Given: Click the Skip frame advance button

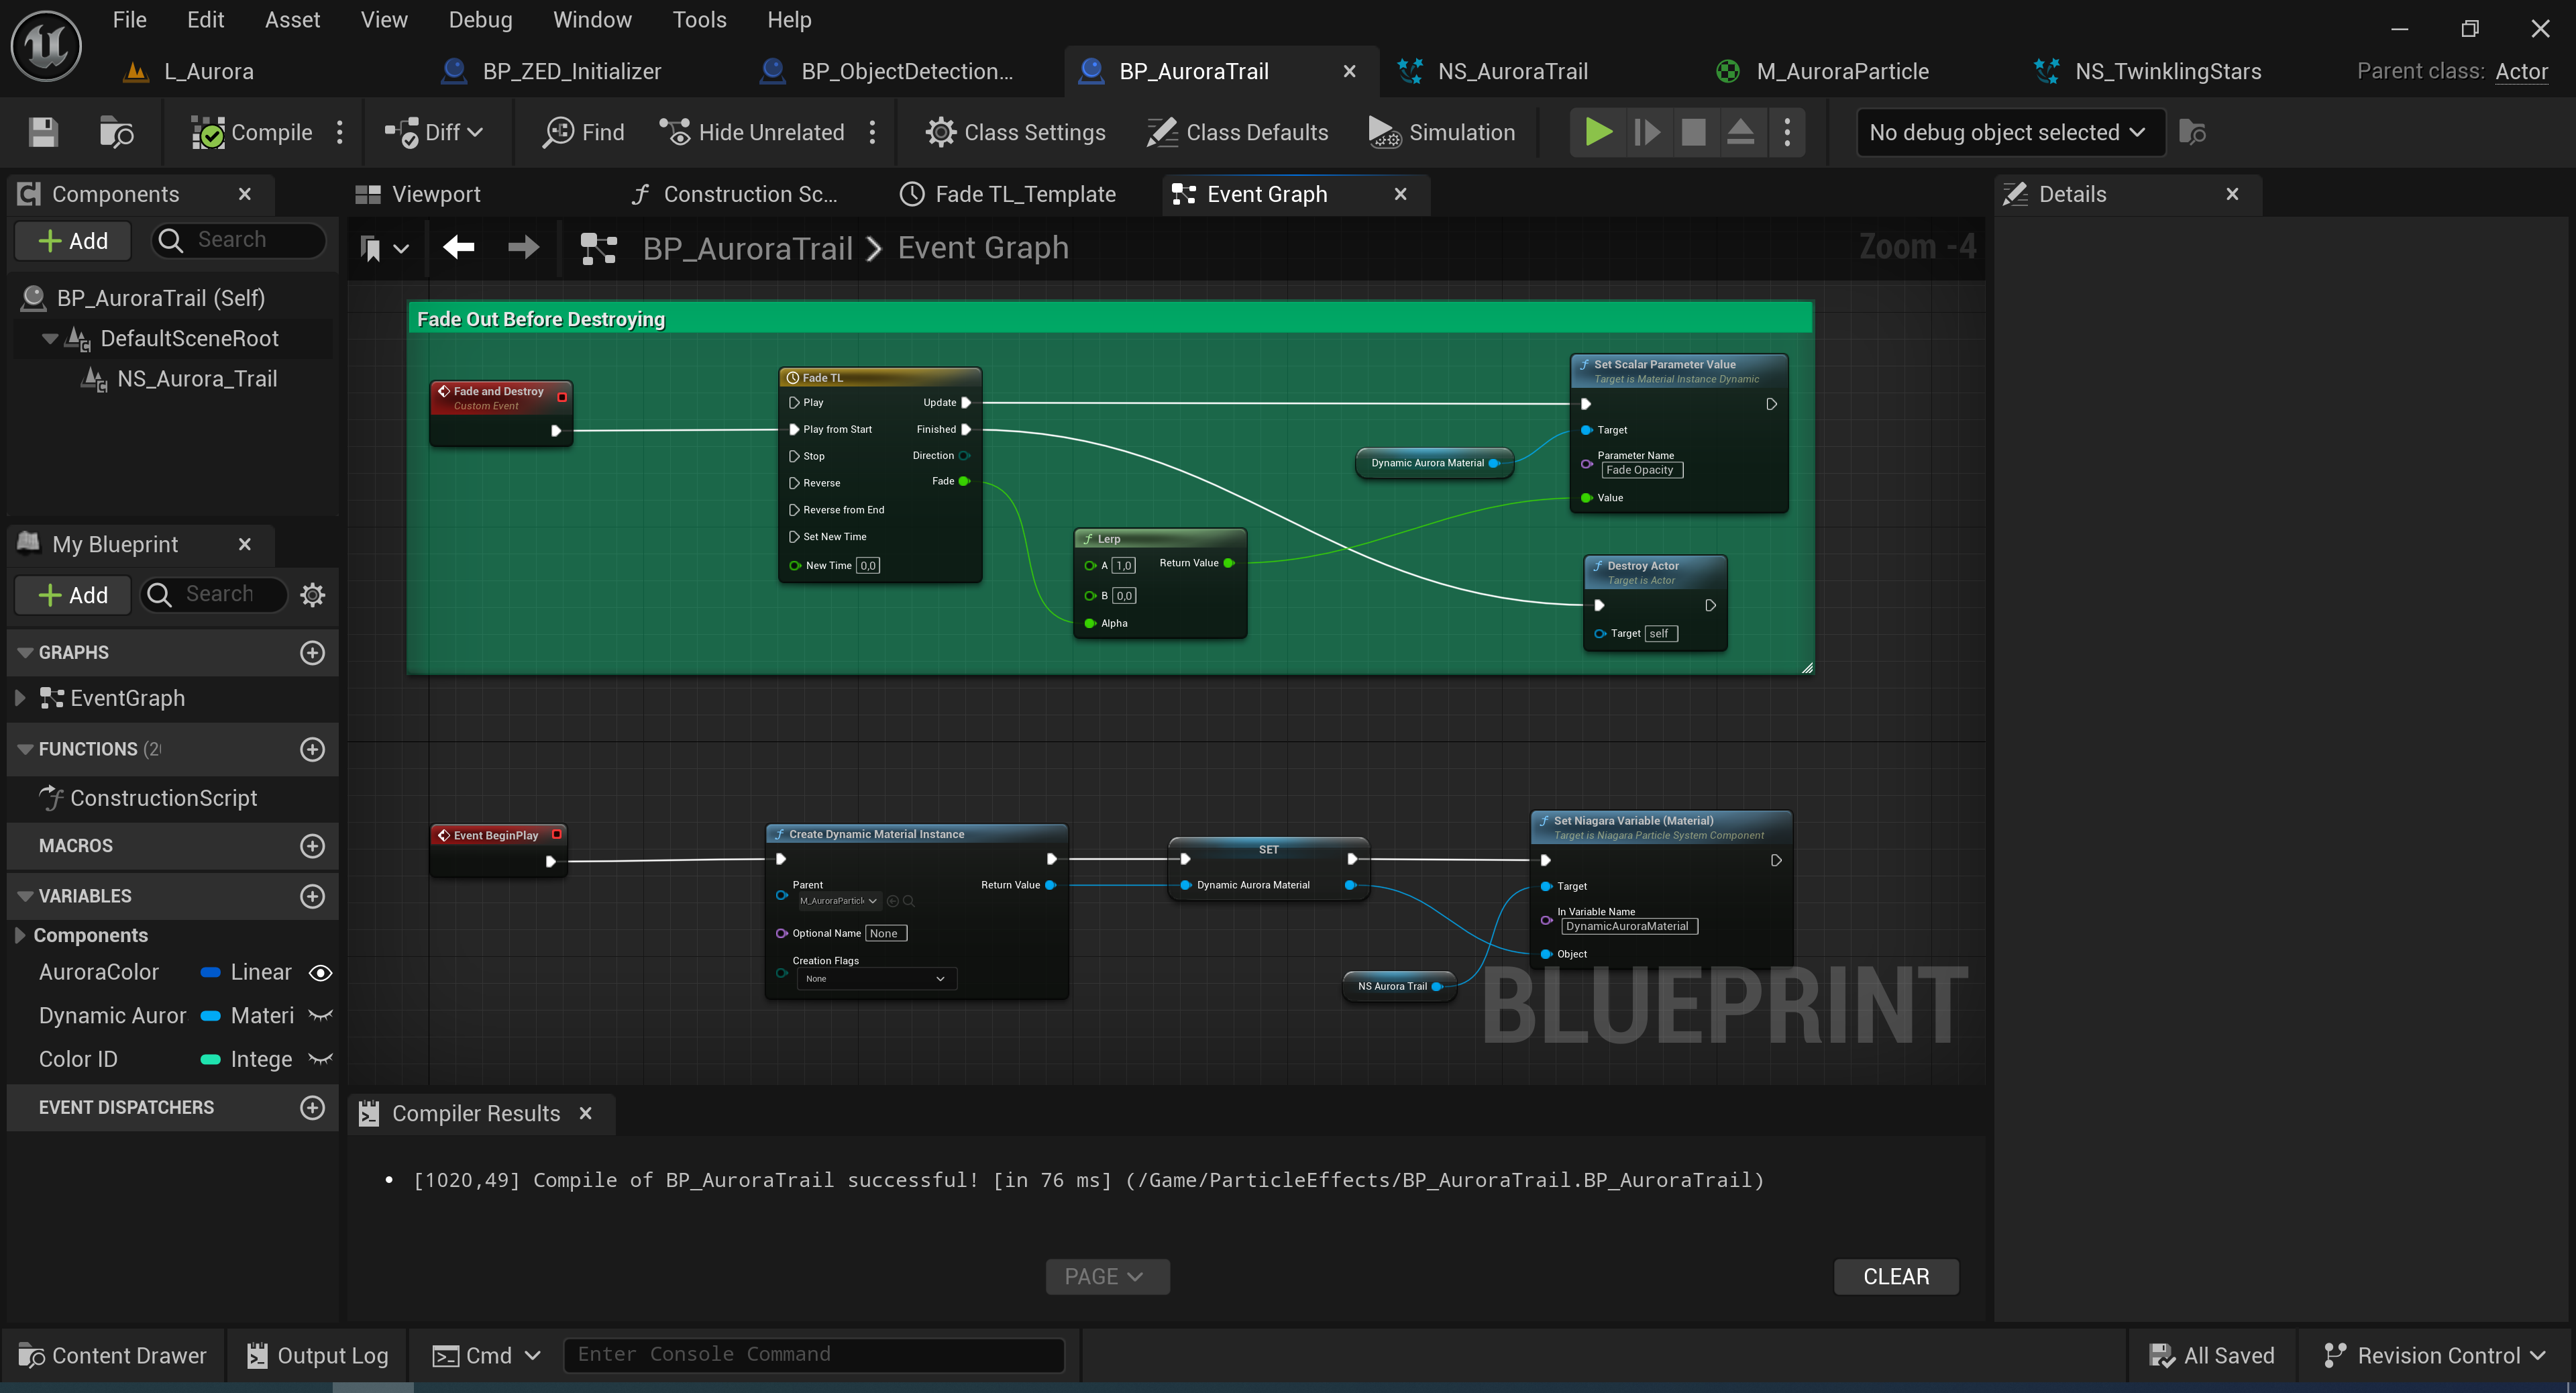Looking at the screenshot, I should (x=1646, y=132).
